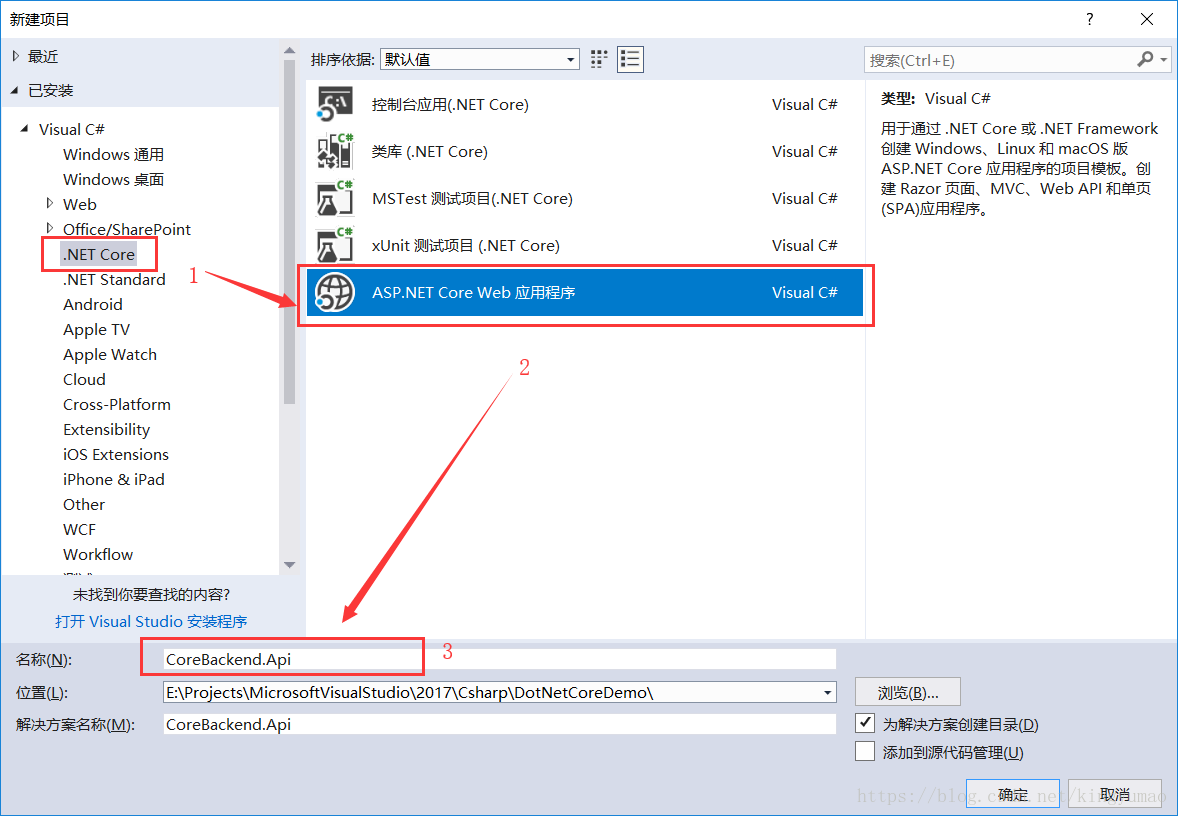Click the project name input field
Screen dimensions: 1178x816
500,660
